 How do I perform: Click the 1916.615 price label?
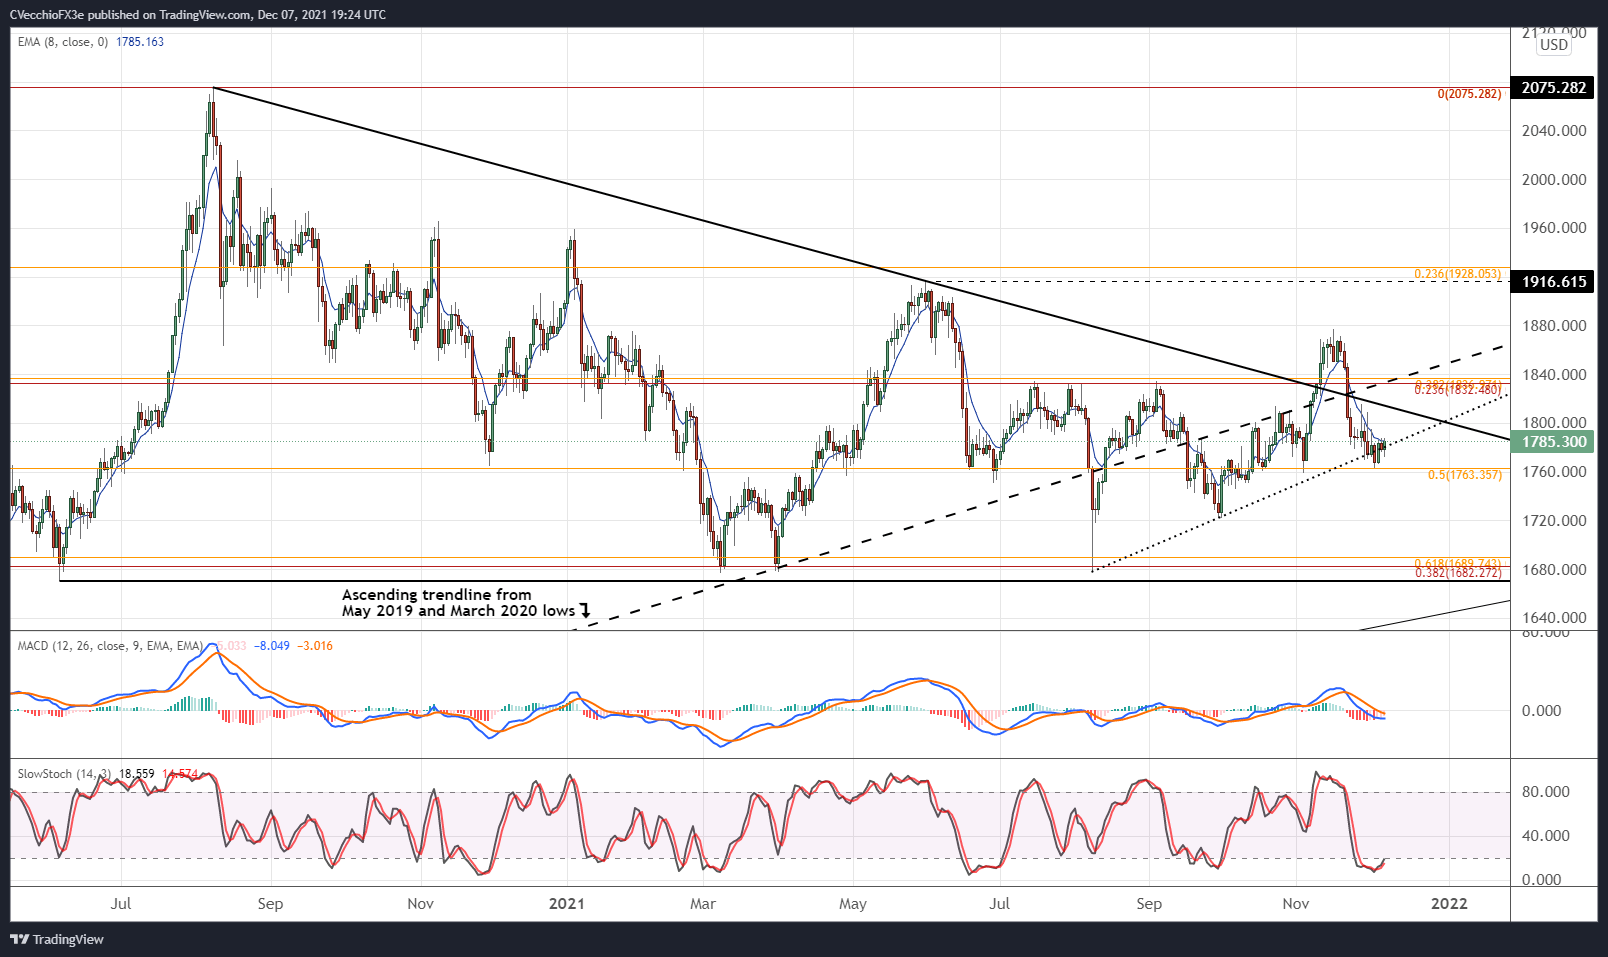coord(1553,281)
